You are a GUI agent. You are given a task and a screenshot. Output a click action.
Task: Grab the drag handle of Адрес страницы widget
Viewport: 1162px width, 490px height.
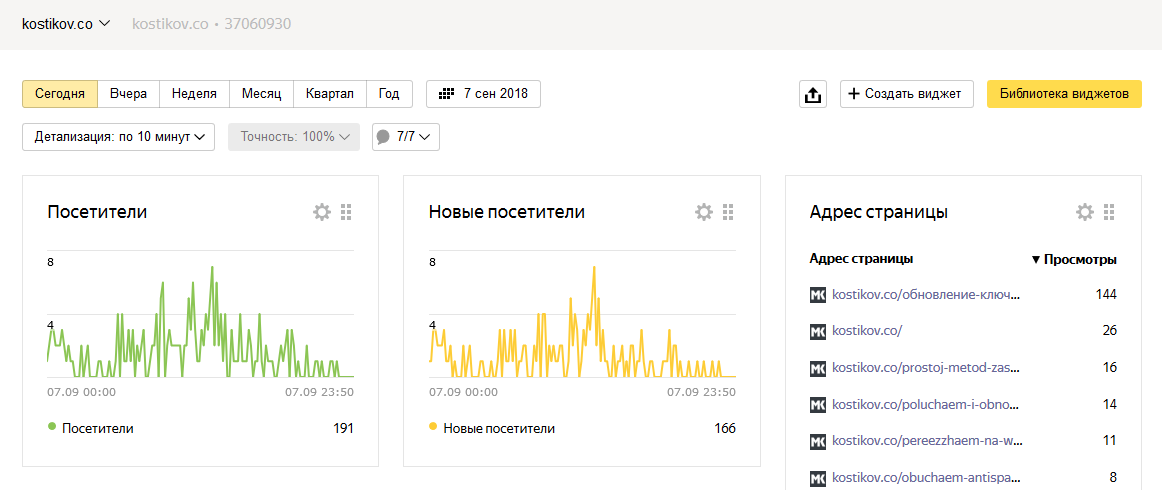pos(1109,212)
